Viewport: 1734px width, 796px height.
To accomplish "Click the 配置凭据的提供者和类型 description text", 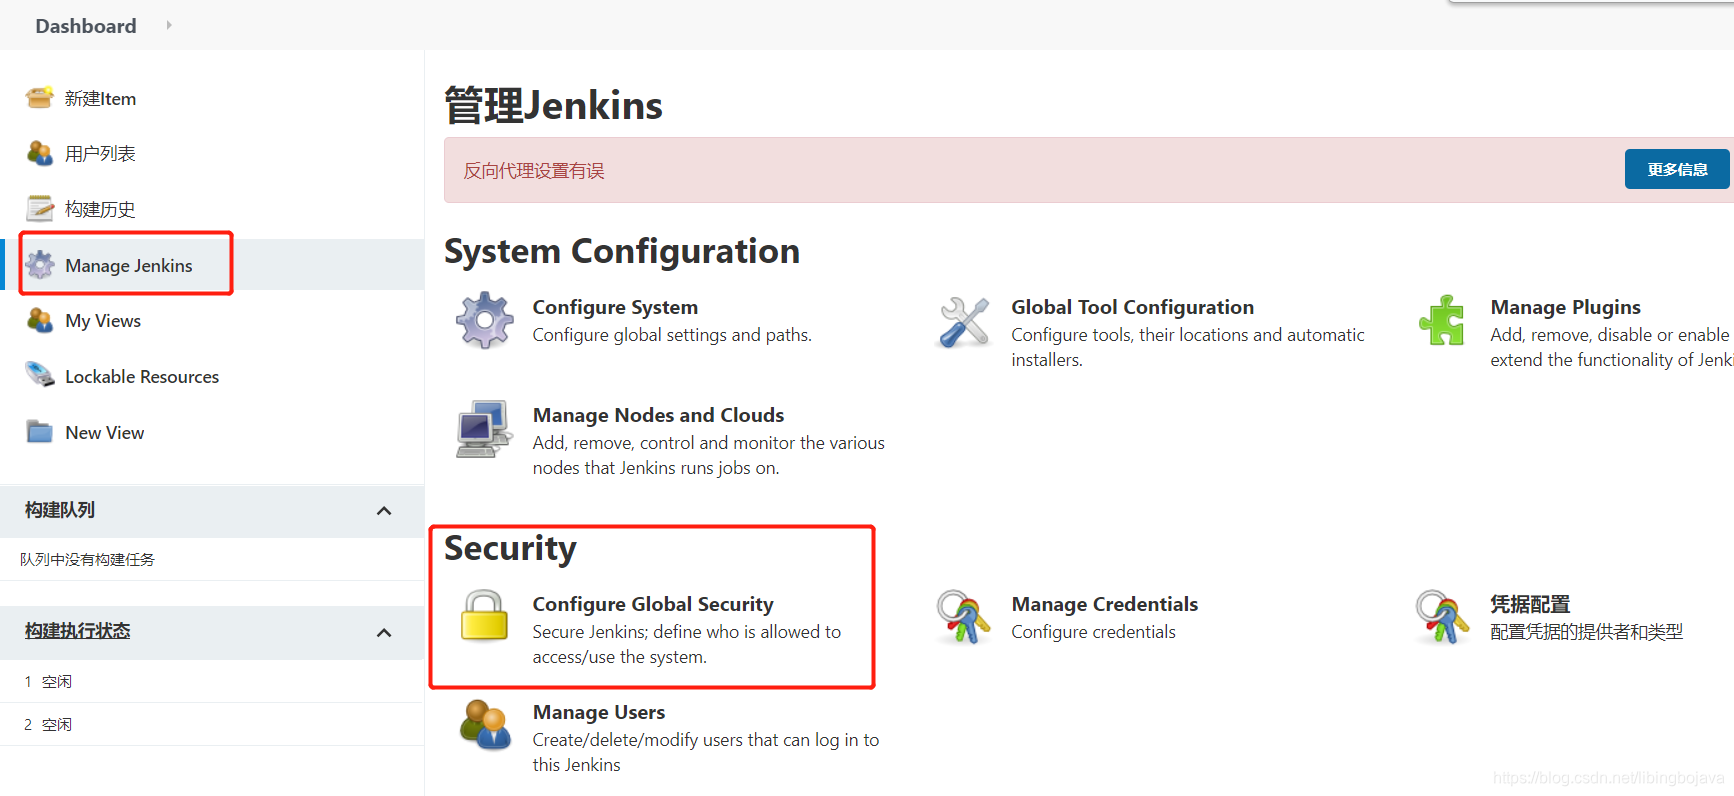I will [1586, 632].
